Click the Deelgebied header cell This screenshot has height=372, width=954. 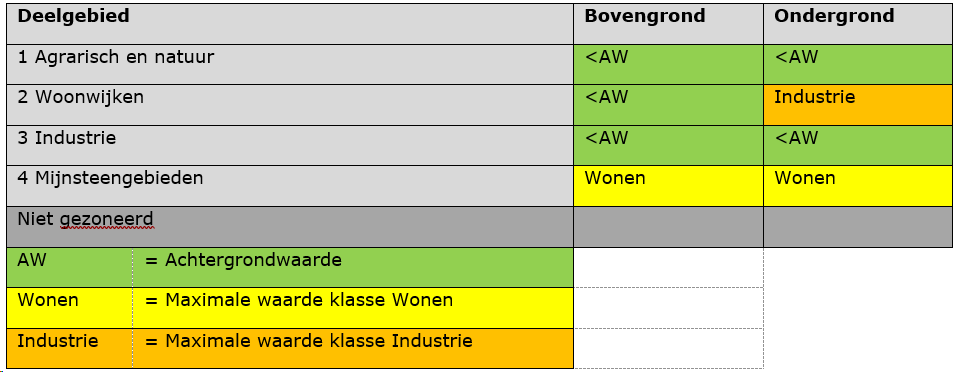click(x=290, y=24)
